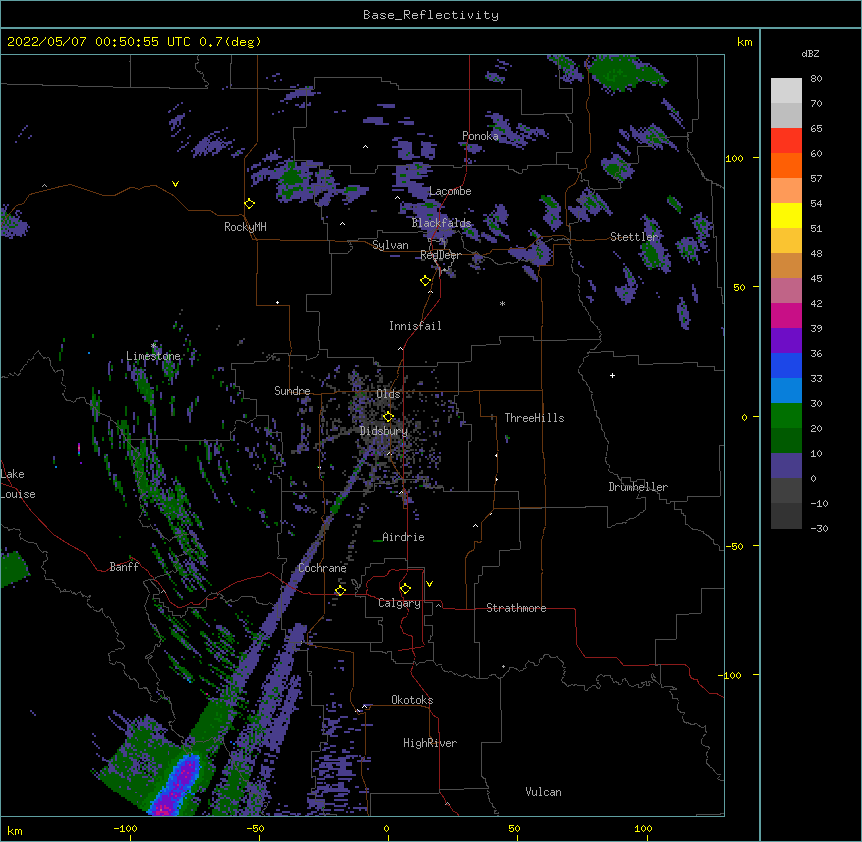Select the Olds label
The image size is (862, 842).
388,394
